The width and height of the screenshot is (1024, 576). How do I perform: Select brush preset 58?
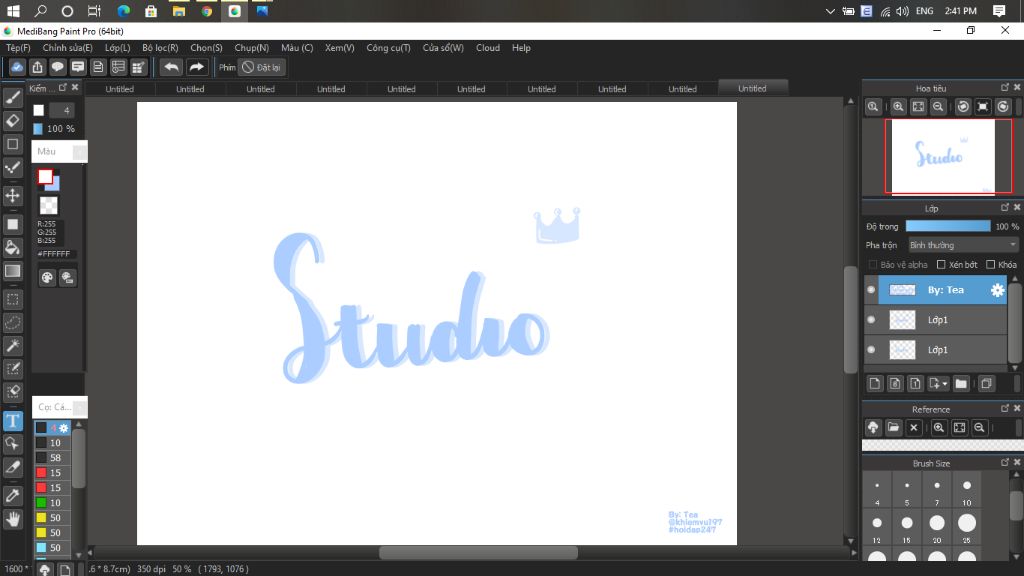pyautogui.click(x=52, y=458)
